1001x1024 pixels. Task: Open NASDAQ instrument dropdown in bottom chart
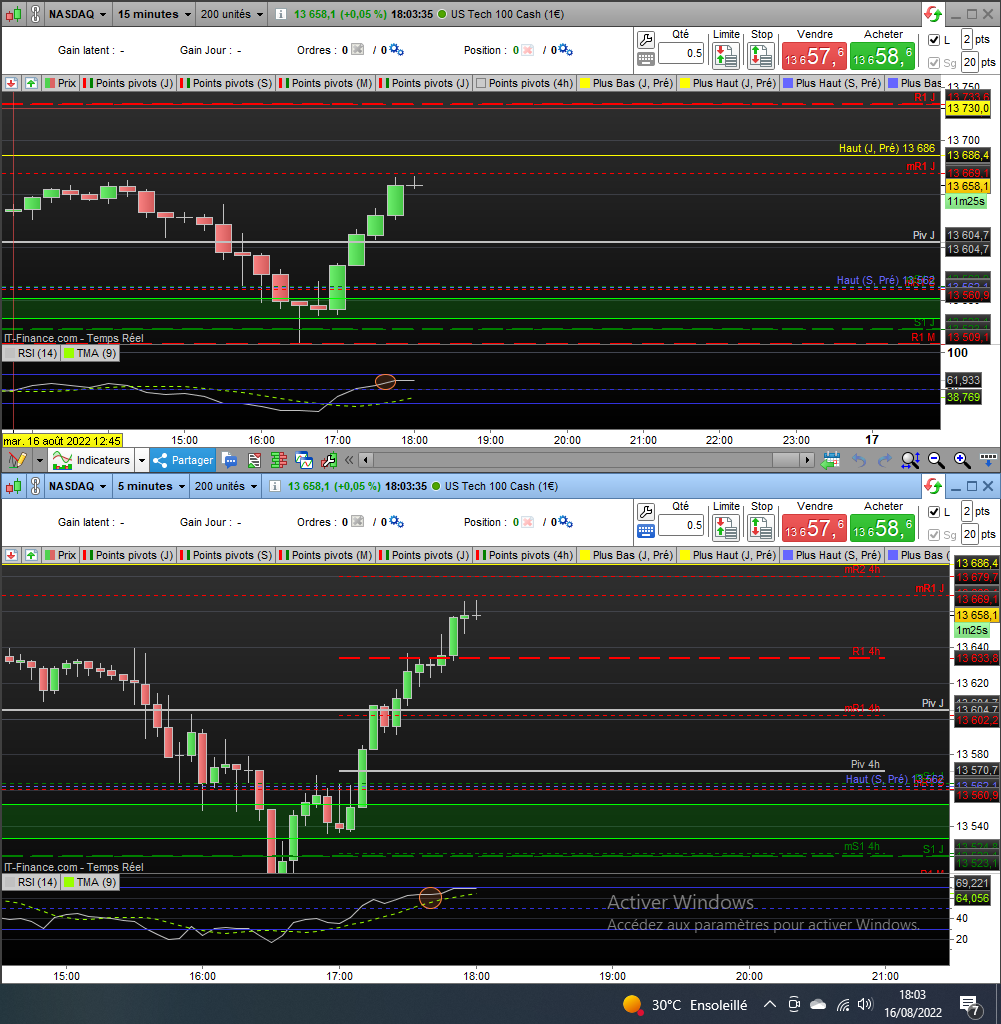[x=78, y=486]
